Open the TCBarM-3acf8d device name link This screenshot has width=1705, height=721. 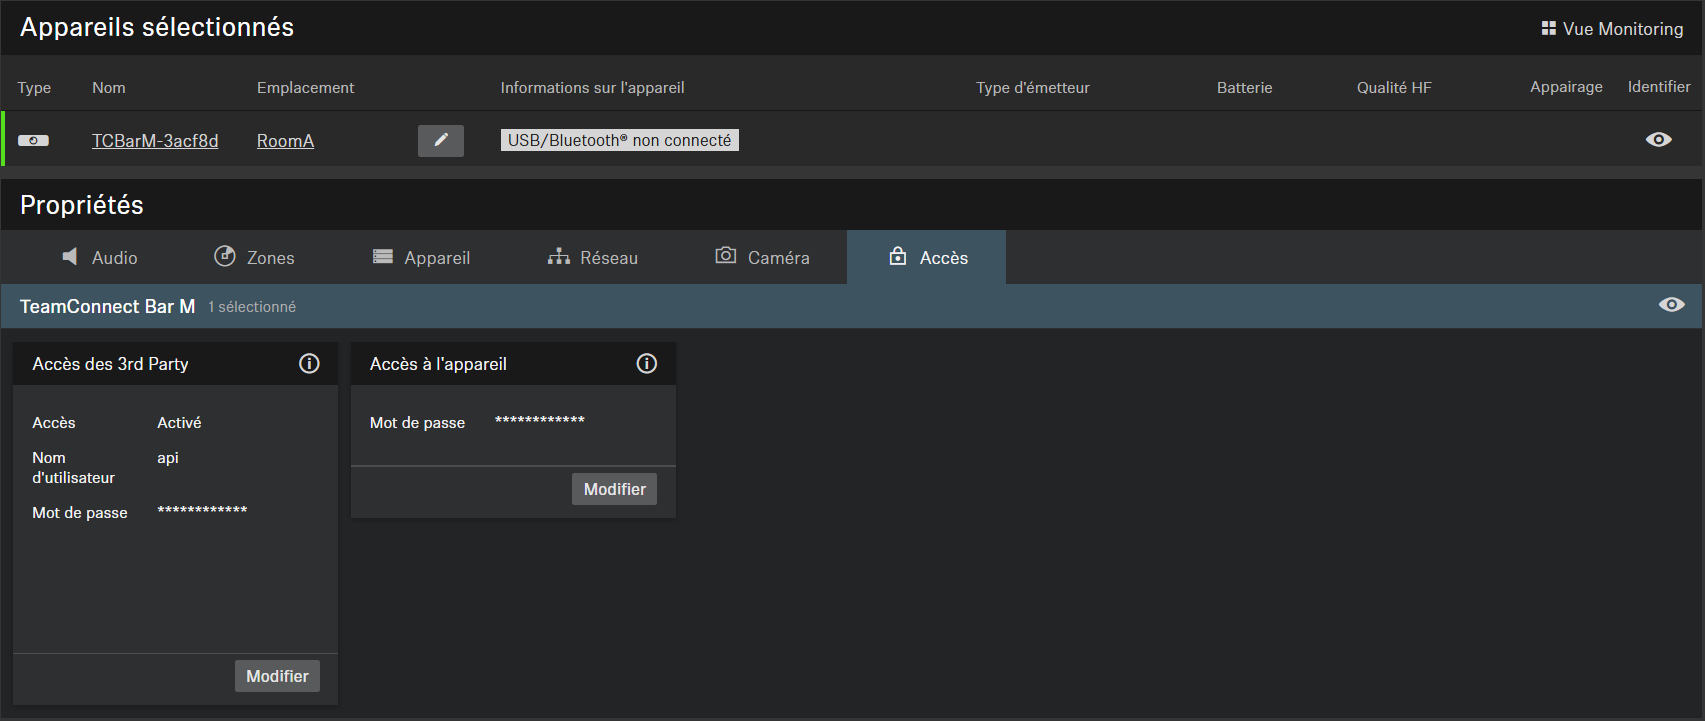pyautogui.click(x=155, y=141)
